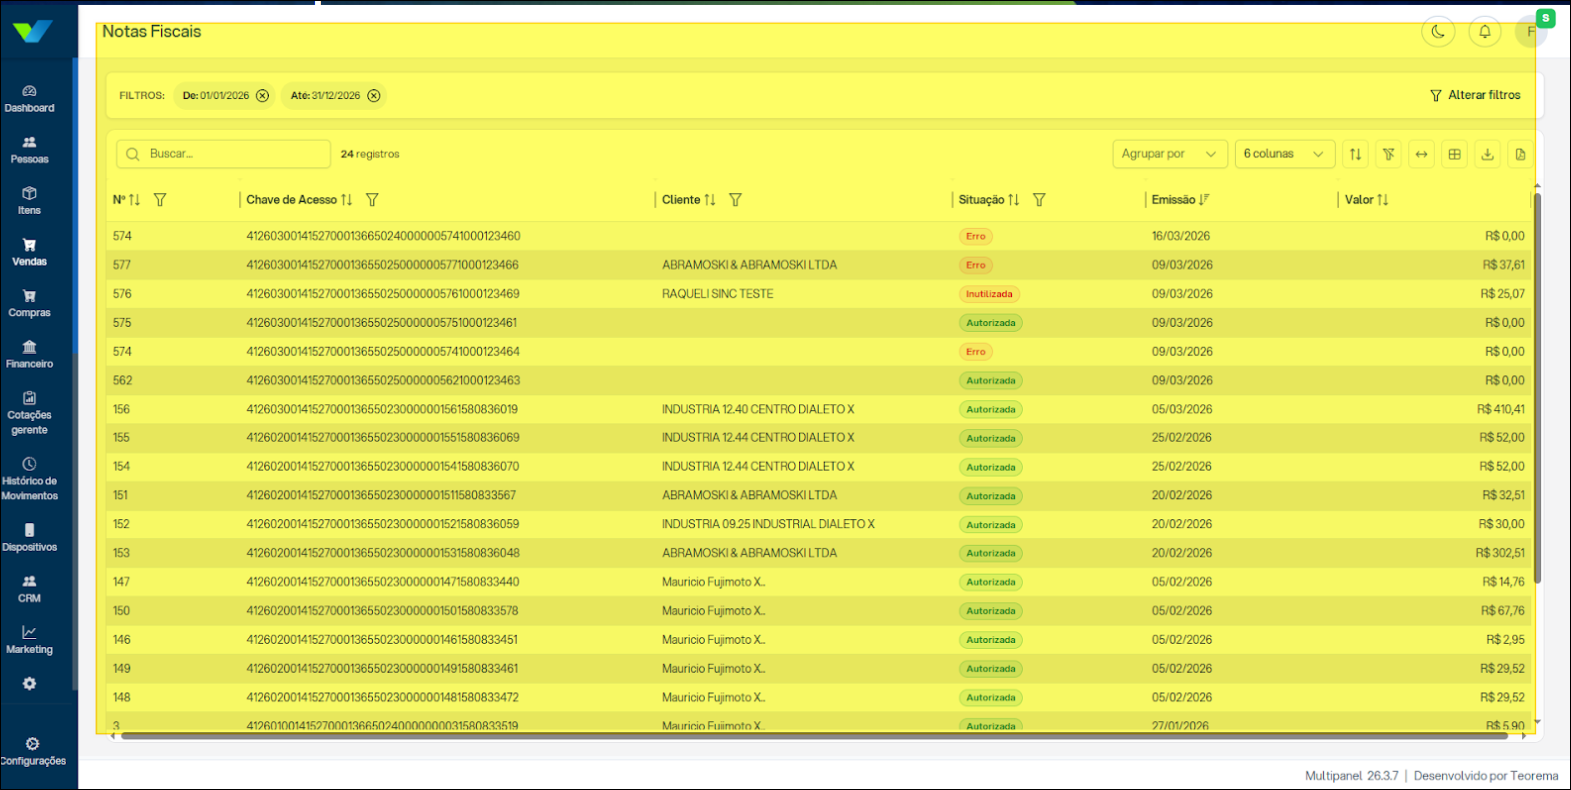Export table as PDF file icon

[x=1520, y=154]
